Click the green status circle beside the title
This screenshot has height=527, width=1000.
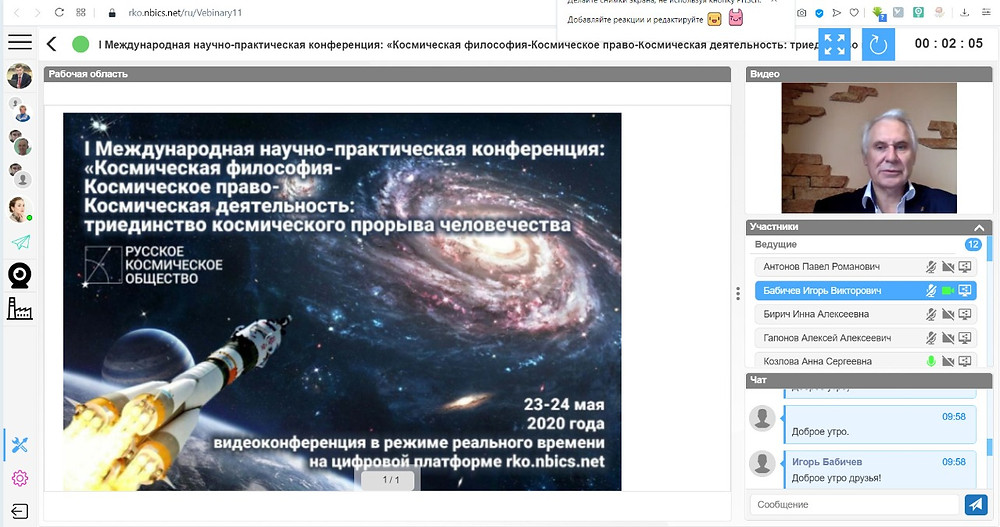click(x=80, y=44)
